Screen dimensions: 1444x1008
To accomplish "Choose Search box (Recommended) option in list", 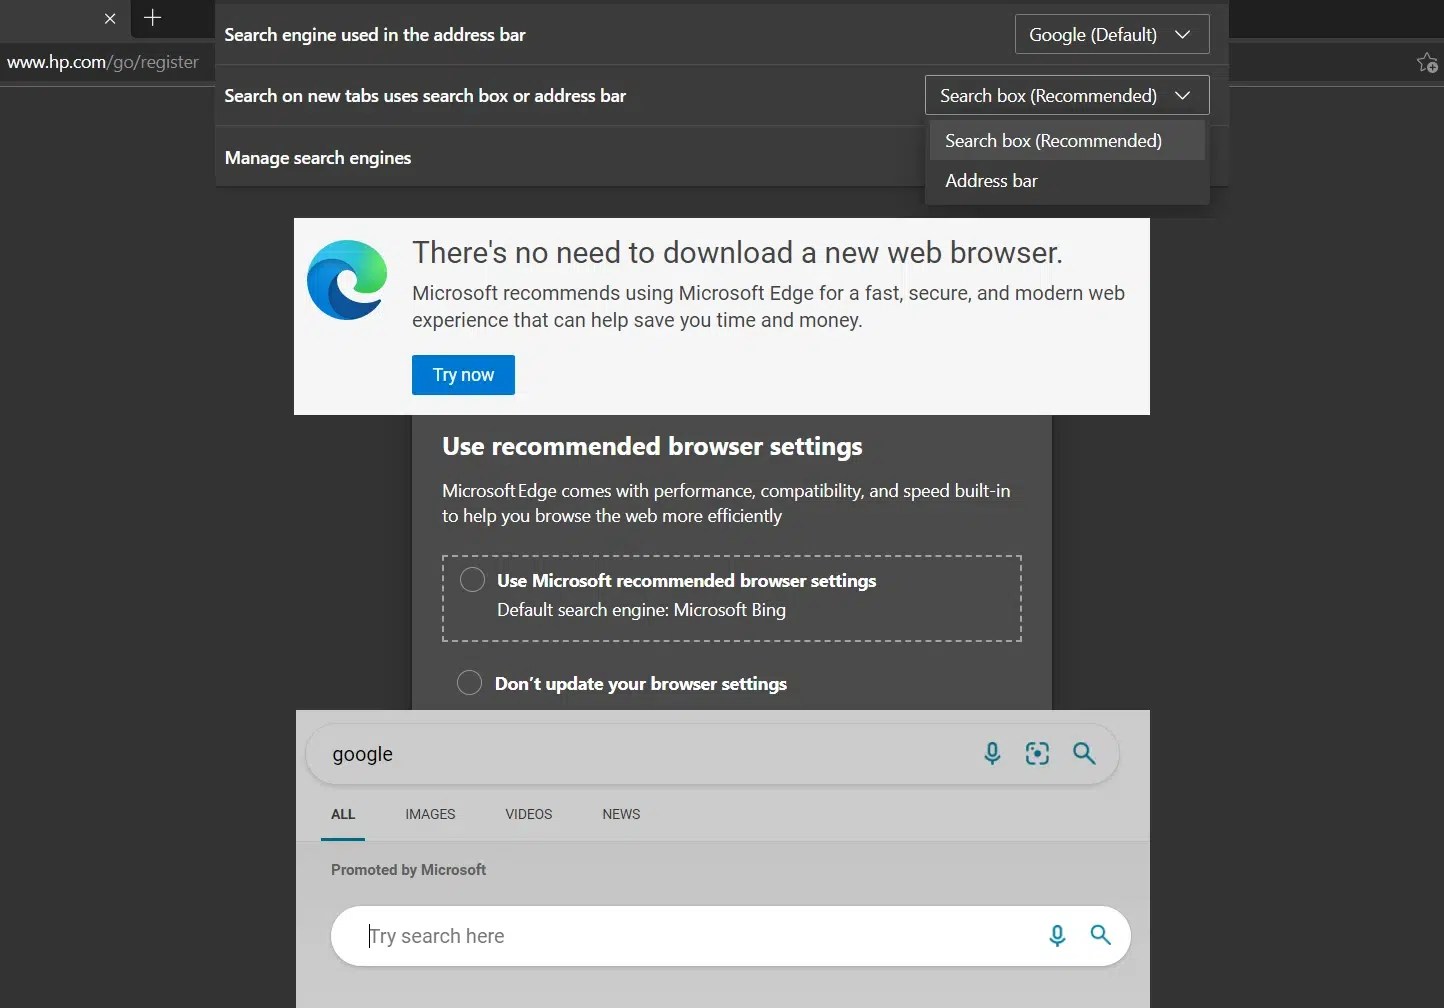I will [x=1067, y=141].
